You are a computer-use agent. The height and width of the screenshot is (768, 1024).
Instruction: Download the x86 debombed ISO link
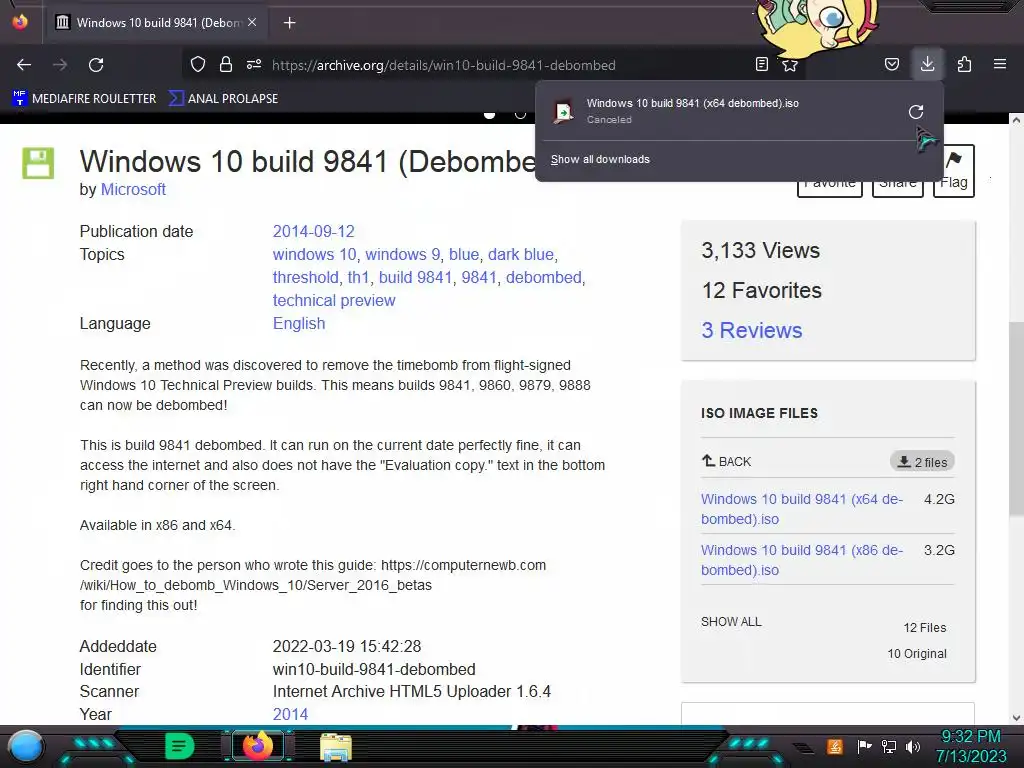click(x=802, y=560)
